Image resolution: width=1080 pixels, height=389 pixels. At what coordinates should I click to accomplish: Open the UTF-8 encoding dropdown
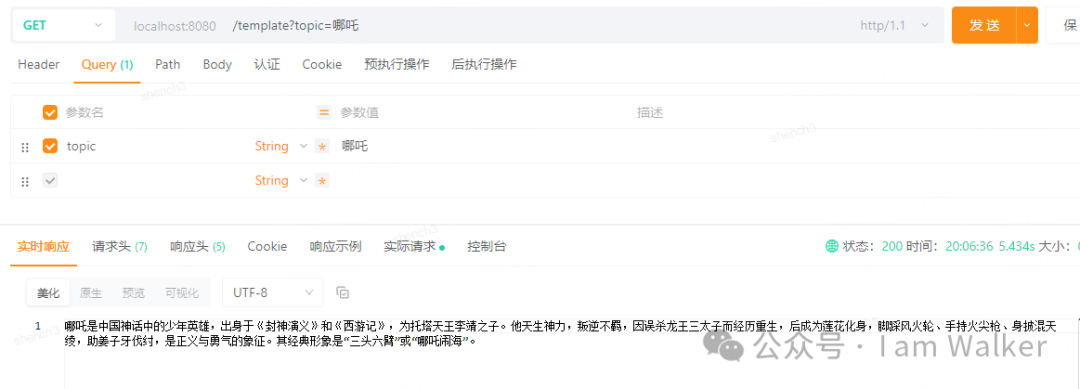tap(273, 293)
